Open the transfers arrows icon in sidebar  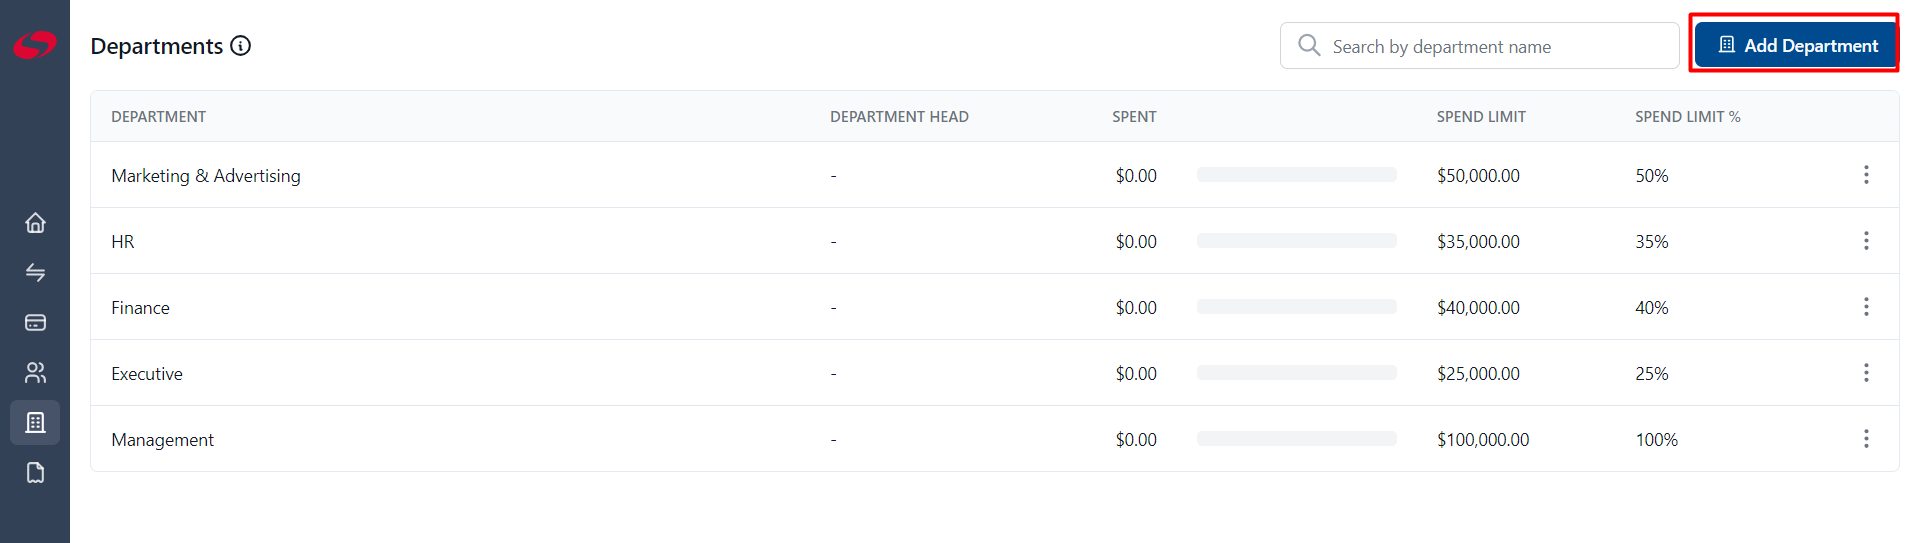(x=35, y=272)
